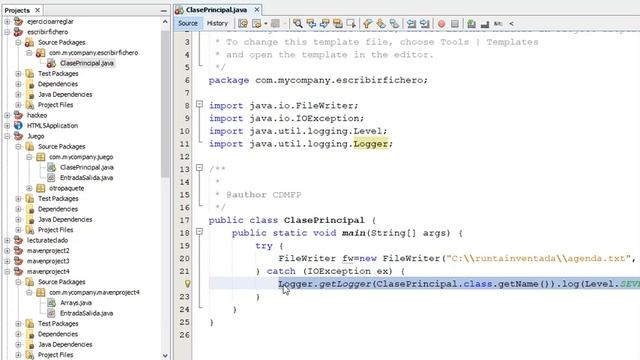The width and height of the screenshot is (640, 360).
Task: Jump to Previous Bookmark icon
Action: 368,24
